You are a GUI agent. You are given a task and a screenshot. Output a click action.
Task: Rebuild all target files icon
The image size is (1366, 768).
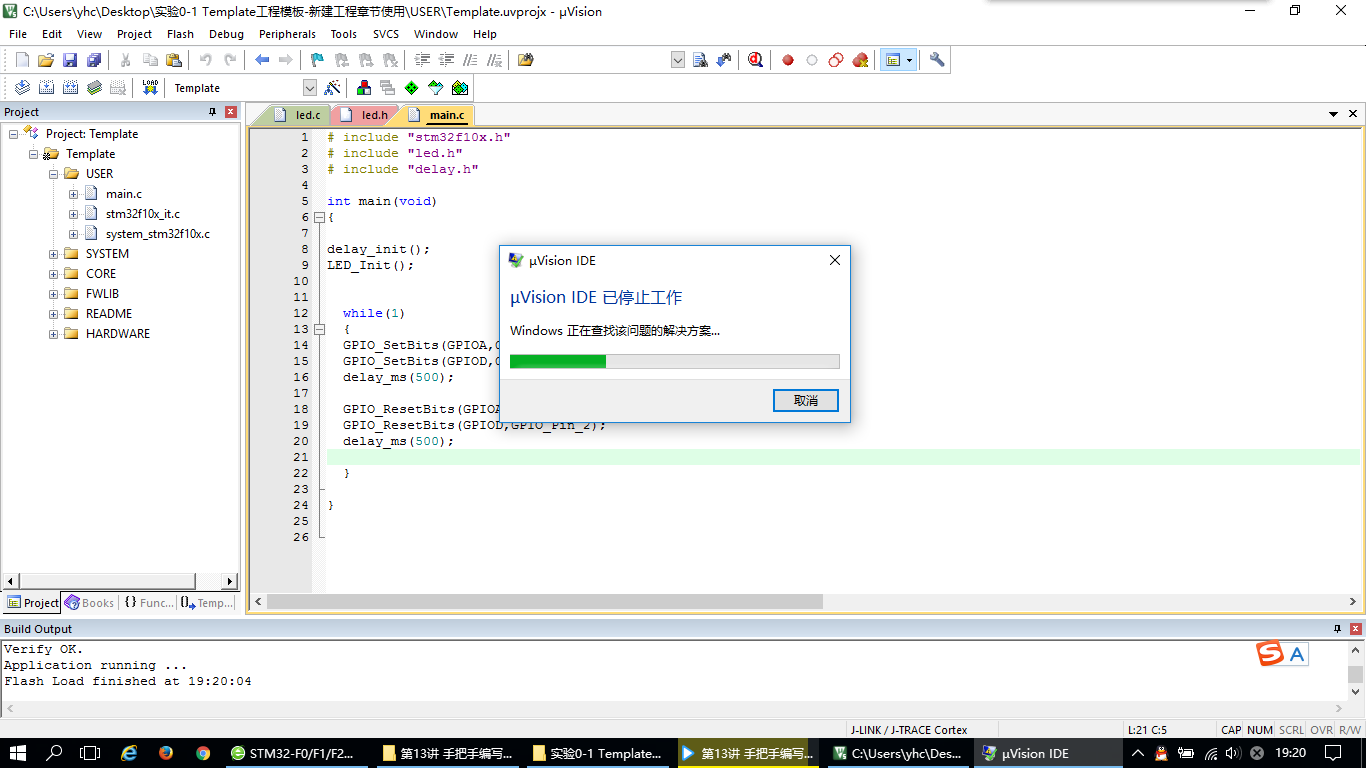[x=70, y=88]
